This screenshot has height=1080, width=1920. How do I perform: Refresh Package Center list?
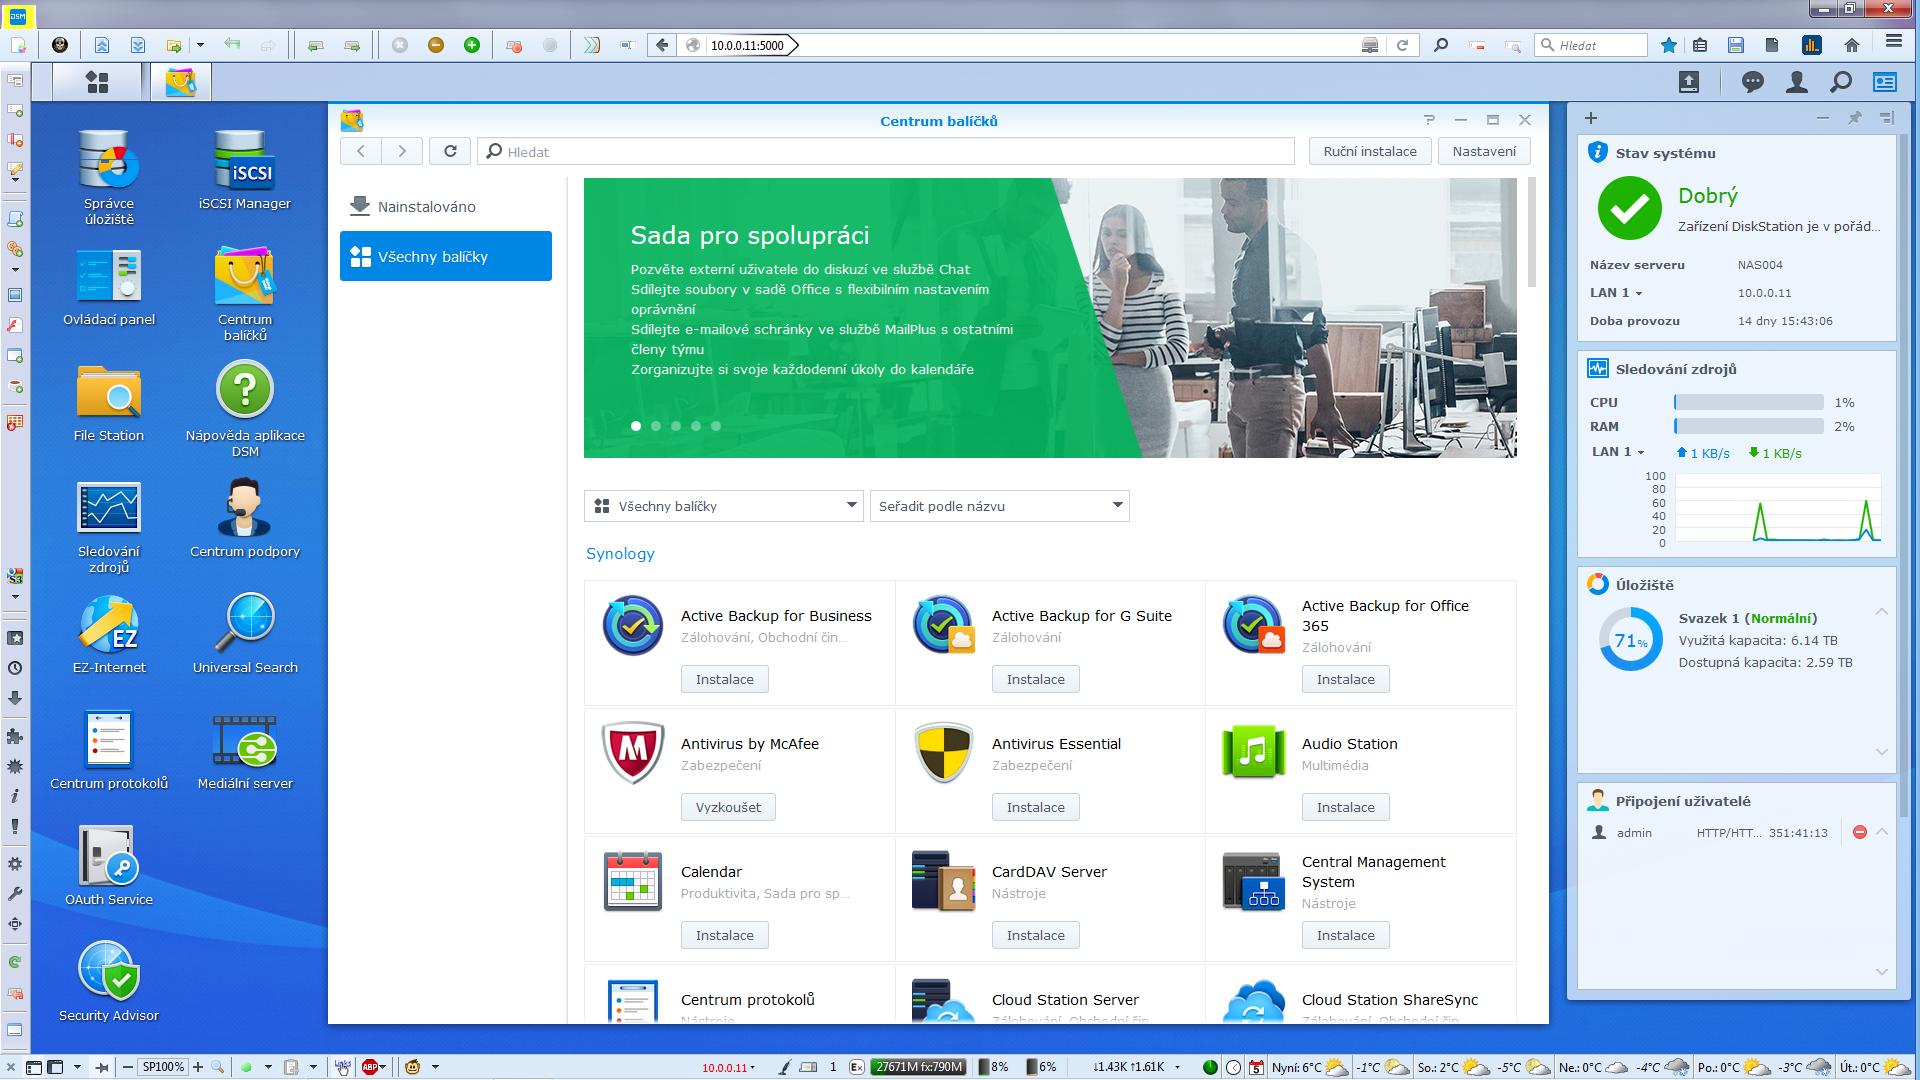point(450,151)
